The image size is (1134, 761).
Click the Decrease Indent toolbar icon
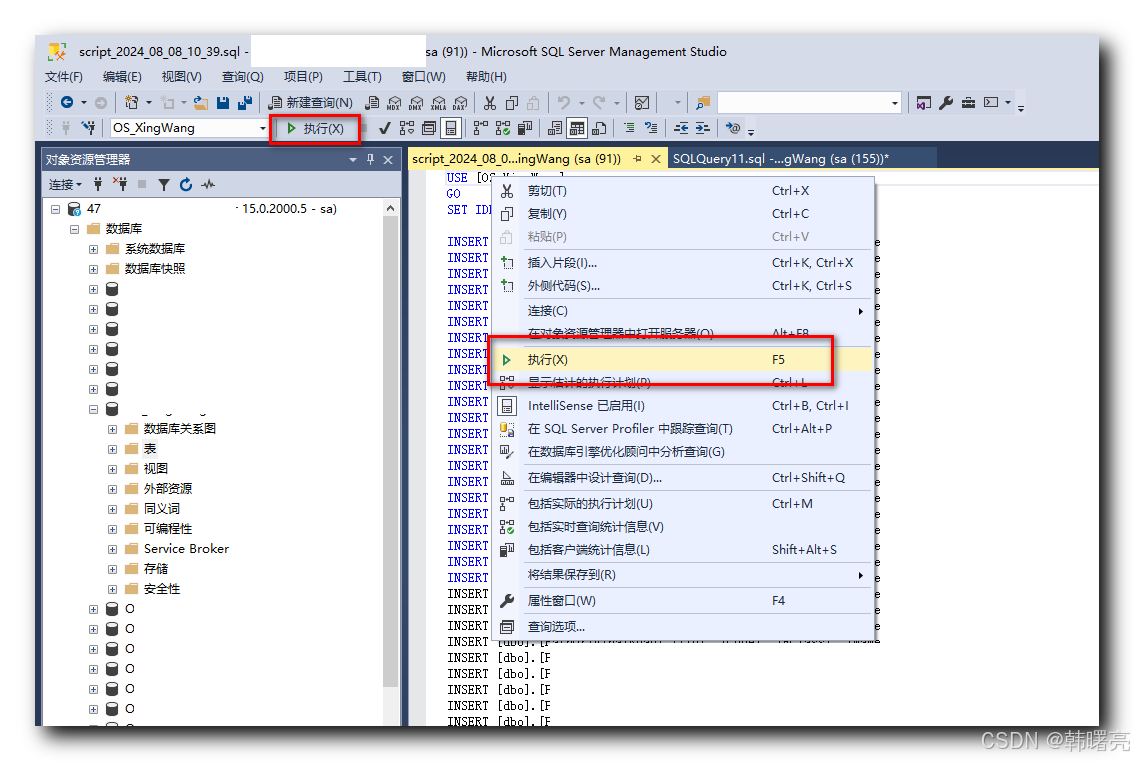click(681, 128)
